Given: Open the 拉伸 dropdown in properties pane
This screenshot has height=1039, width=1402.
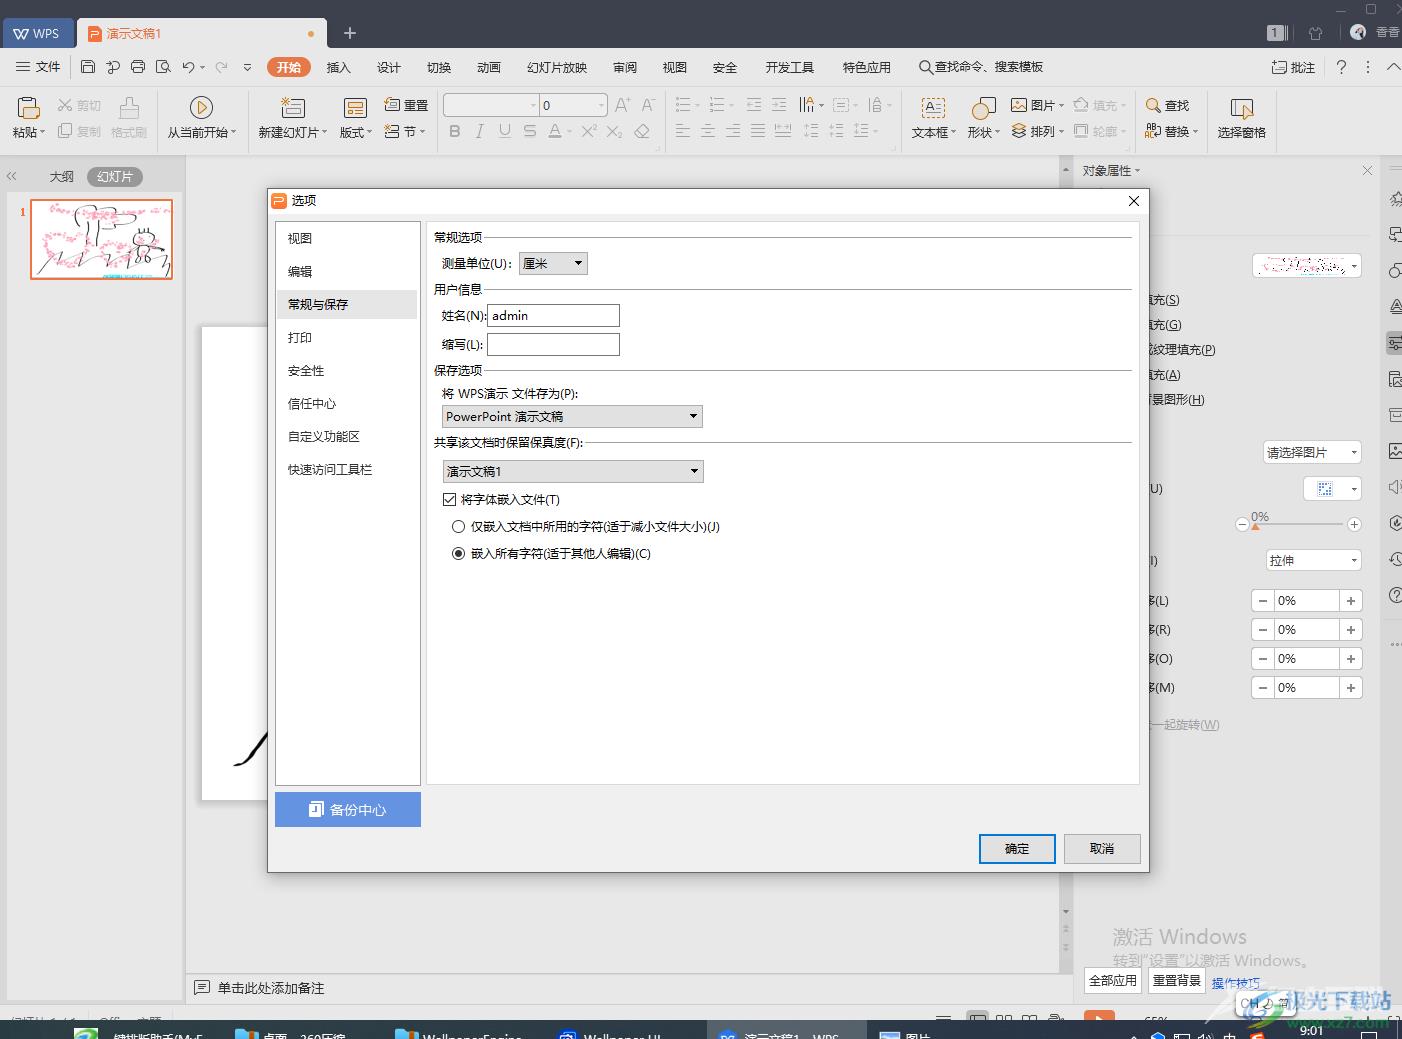Looking at the screenshot, I should point(1312,560).
